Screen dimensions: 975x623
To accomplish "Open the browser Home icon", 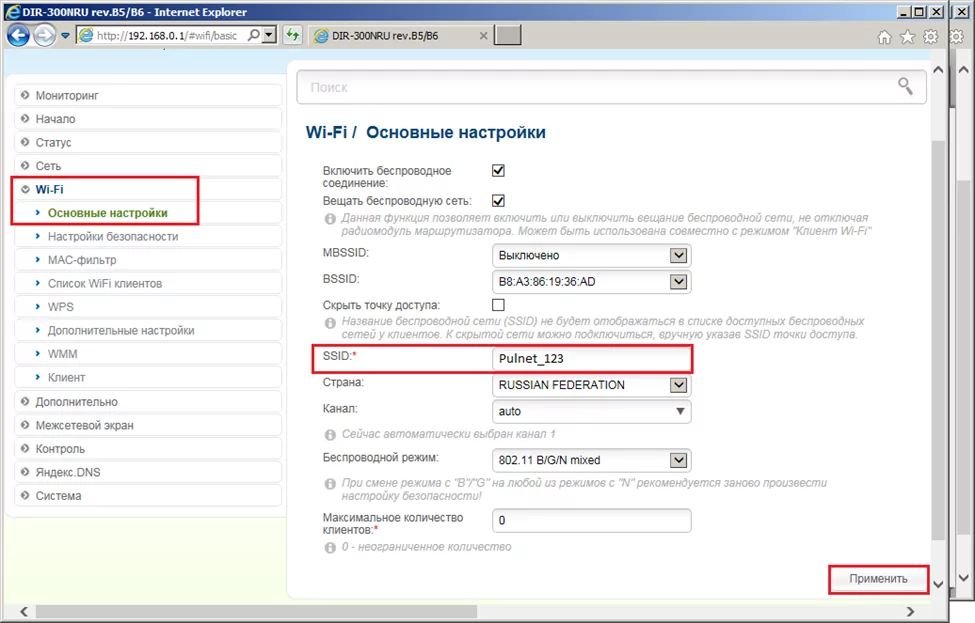I will pyautogui.click(x=884, y=37).
